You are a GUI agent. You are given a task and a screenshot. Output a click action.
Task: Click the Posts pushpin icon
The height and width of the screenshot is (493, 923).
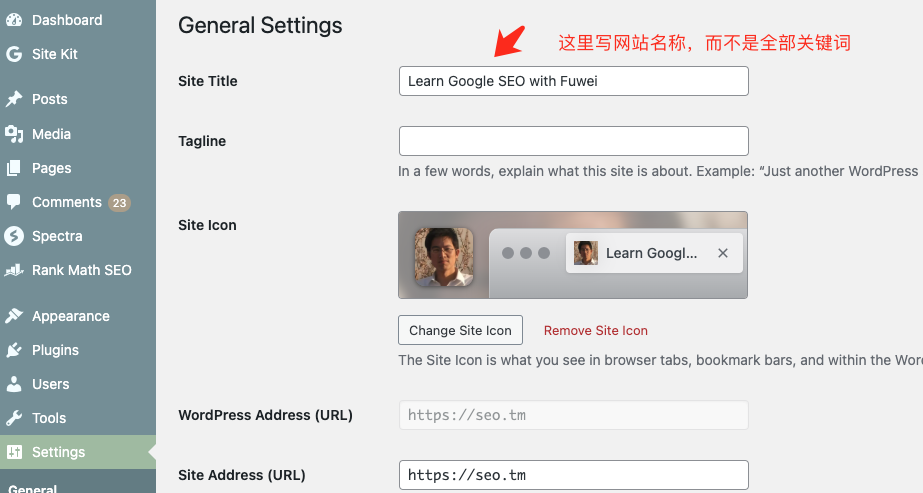pos(14,99)
